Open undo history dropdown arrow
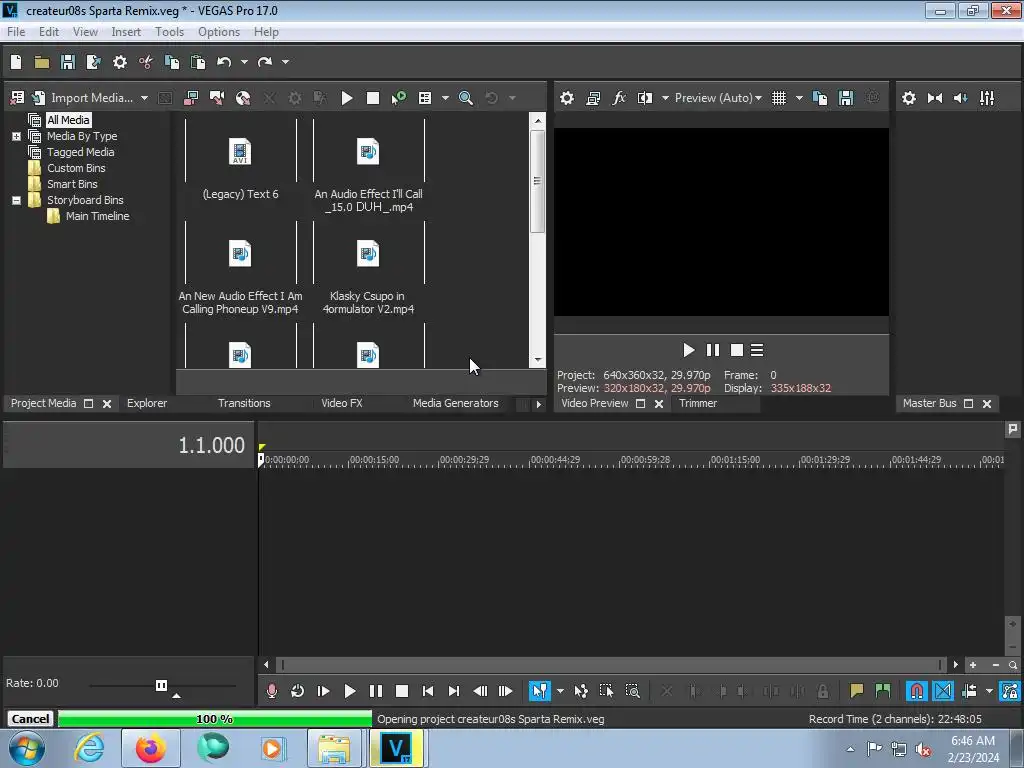1024x768 pixels. 244,62
